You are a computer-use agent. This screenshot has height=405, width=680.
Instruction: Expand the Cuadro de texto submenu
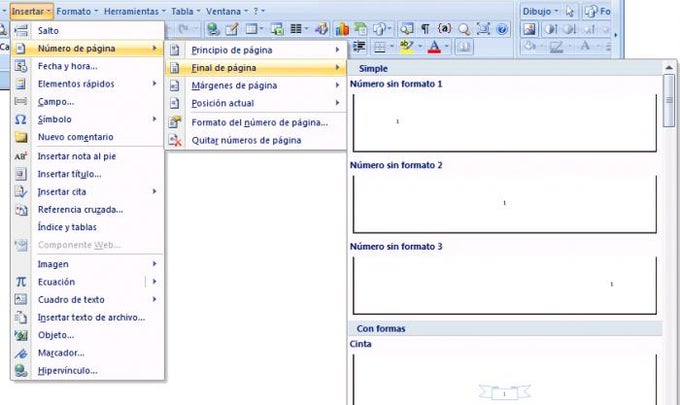pos(87,300)
